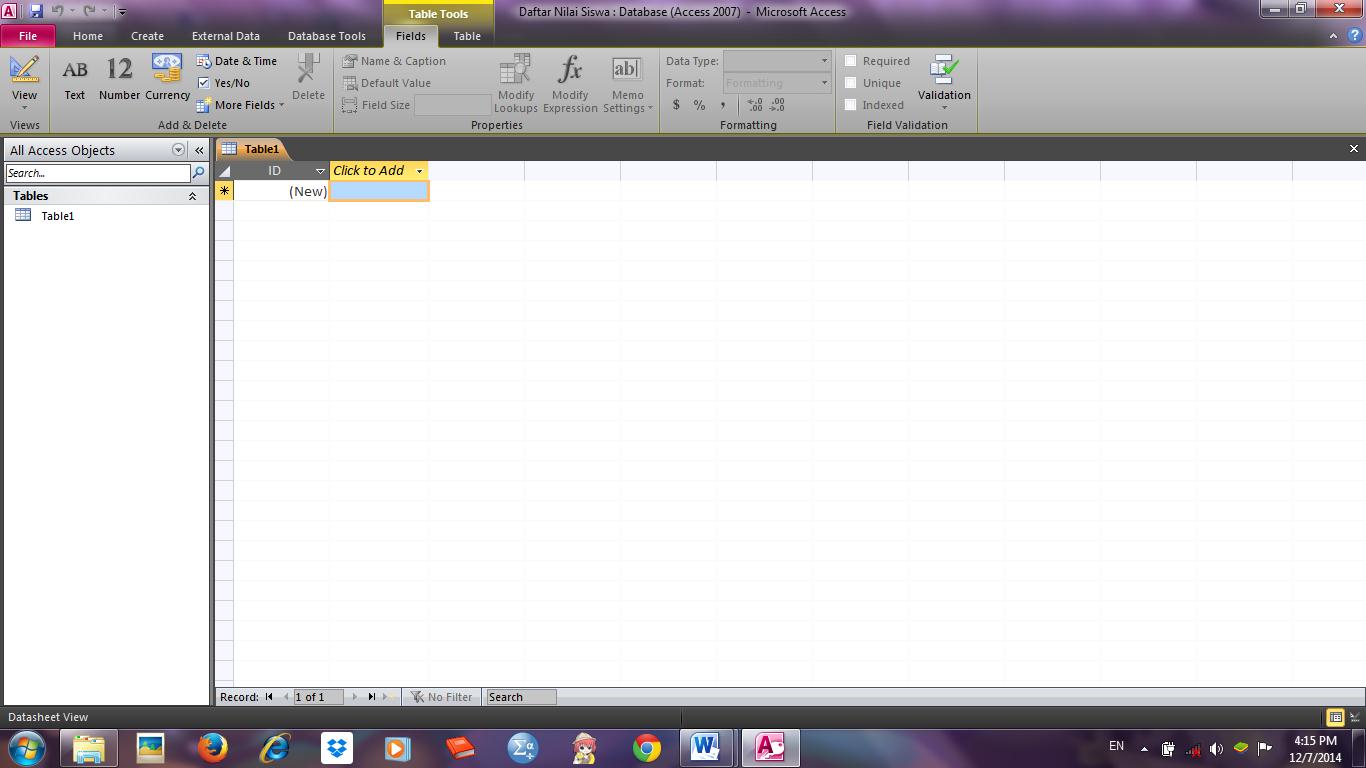Screen dimensions: 1366x768
Task: Add a Number field using ribbon icon
Action: [x=118, y=78]
